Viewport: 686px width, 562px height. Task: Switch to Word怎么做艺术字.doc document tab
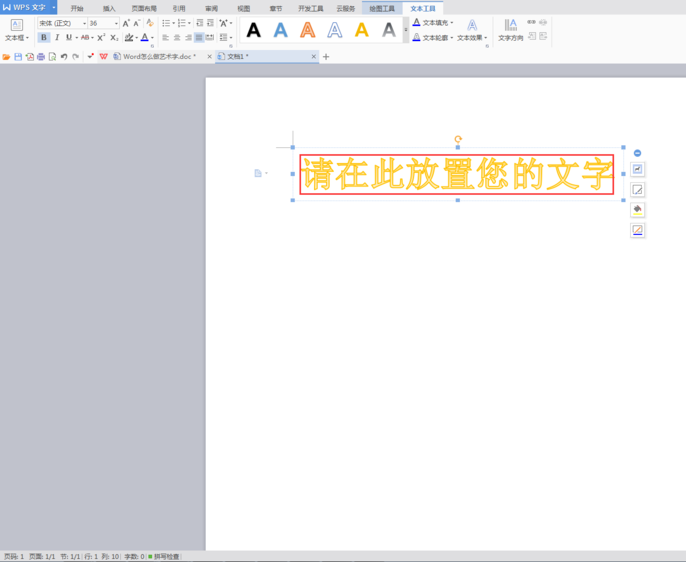tap(159, 57)
